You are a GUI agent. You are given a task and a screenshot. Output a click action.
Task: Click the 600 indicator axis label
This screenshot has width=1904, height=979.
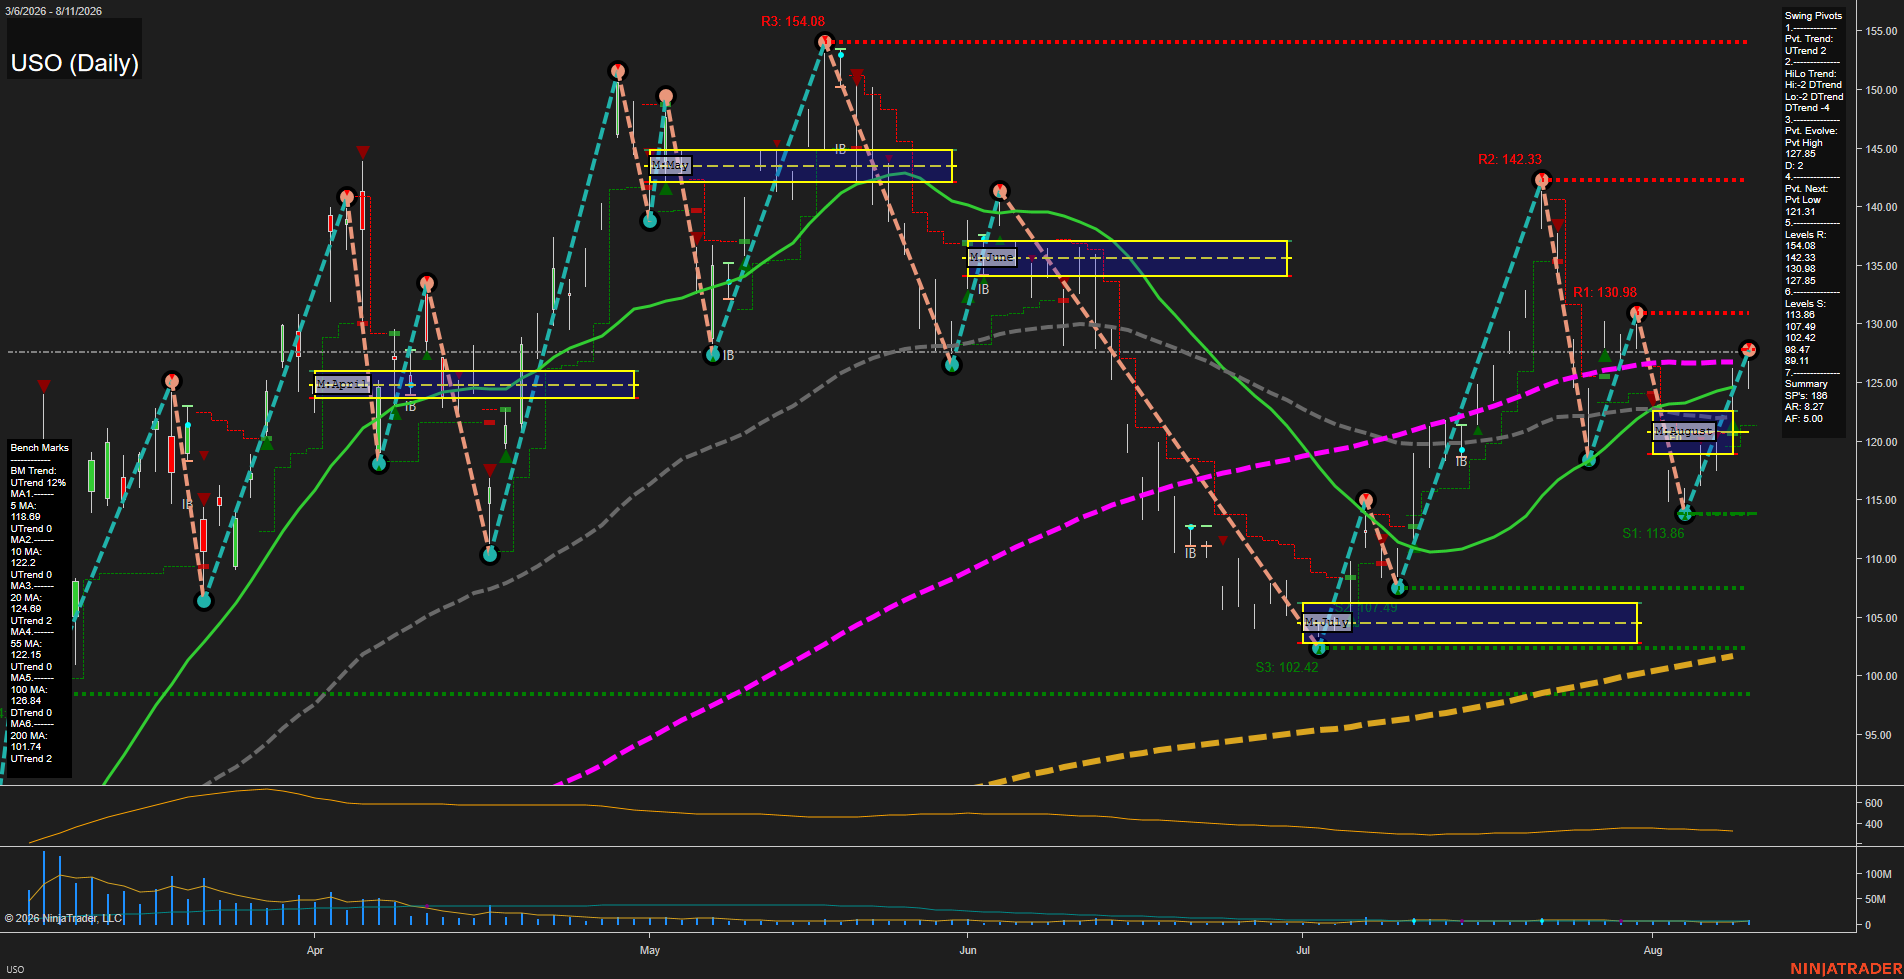tap(1874, 803)
